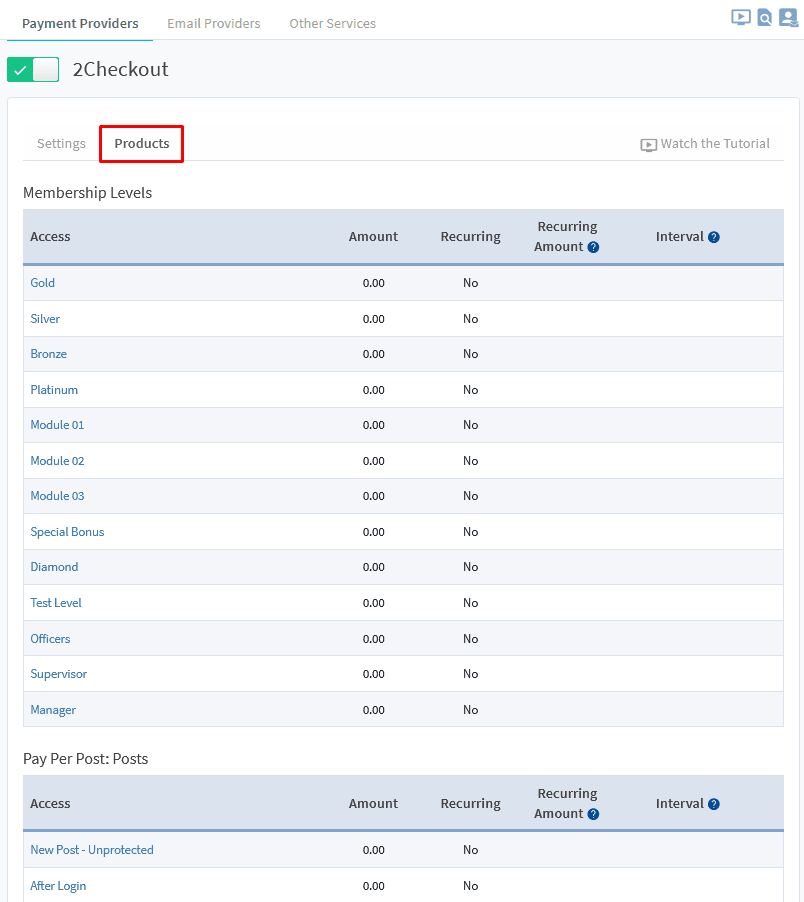The width and height of the screenshot is (804, 902).
Task: Click the 0.00 amount in Silver row
Action: click(x=374, y=319)
